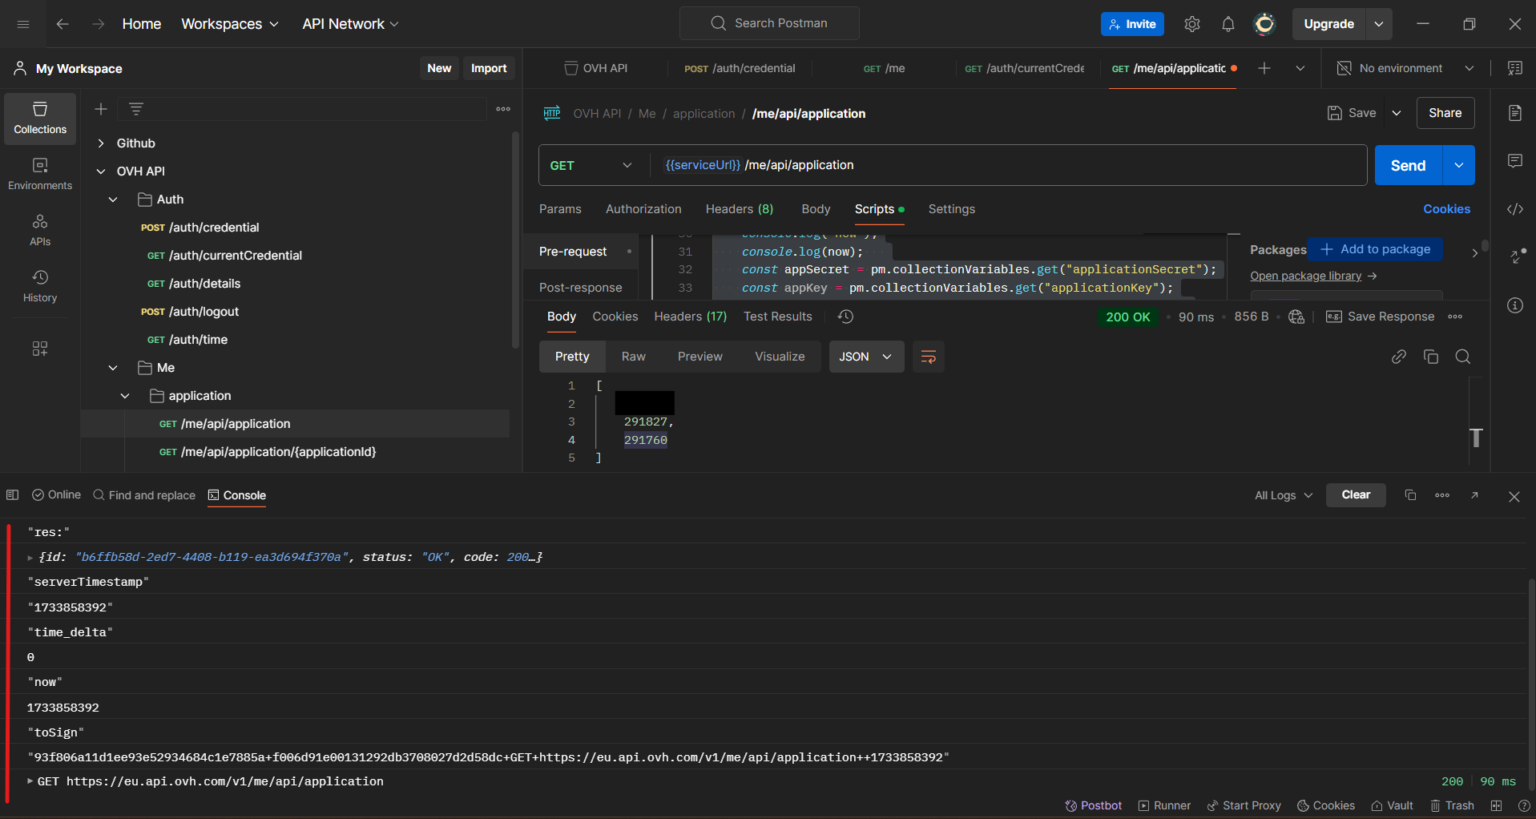The width and height of the screenshot is (1536, 819).
Task: Collapse the Auth folder in OVH API
Action: coord(113,199)
